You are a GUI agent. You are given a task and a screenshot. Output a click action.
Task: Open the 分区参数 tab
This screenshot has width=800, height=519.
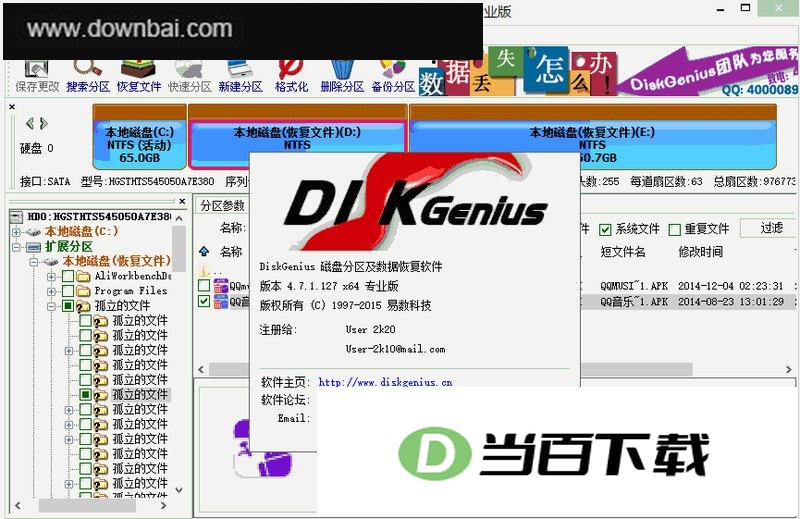point(222,206)
